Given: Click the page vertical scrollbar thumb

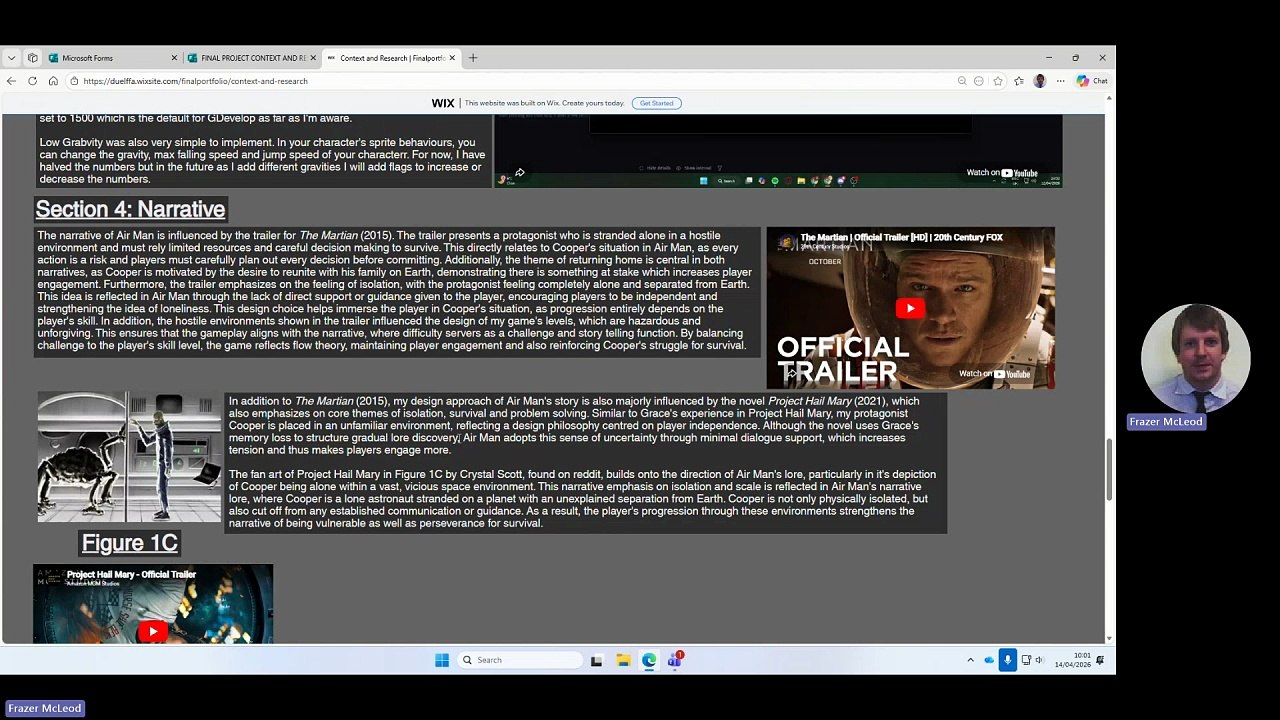Looking at the screenshot, I should pyautogui.click(x=1108, y=469).
